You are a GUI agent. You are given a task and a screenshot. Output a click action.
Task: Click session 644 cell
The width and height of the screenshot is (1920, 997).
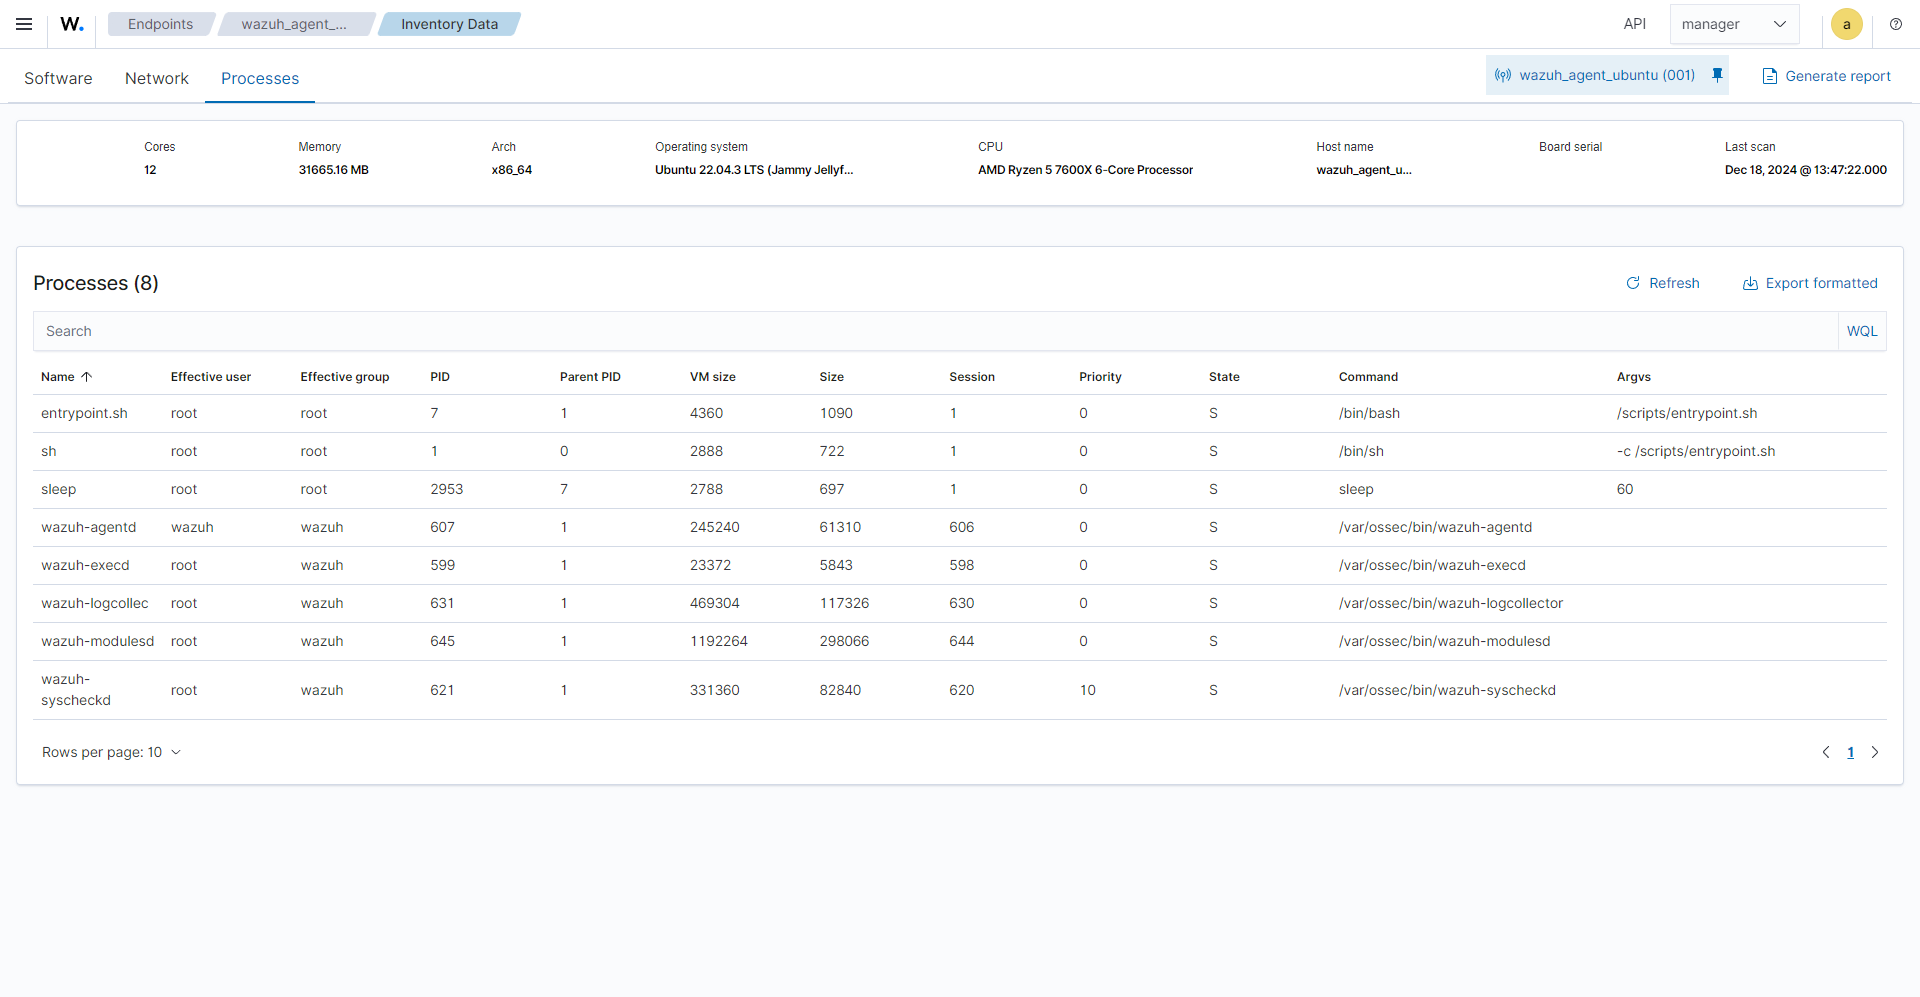962,641
